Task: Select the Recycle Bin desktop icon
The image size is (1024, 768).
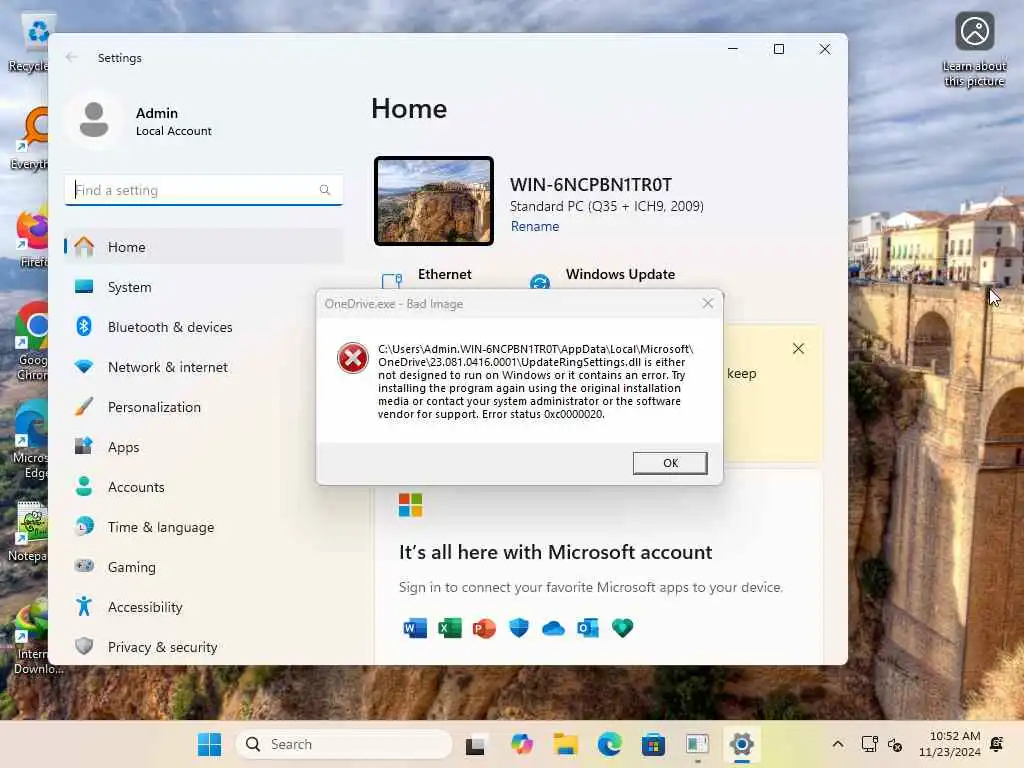Action: 29,43
